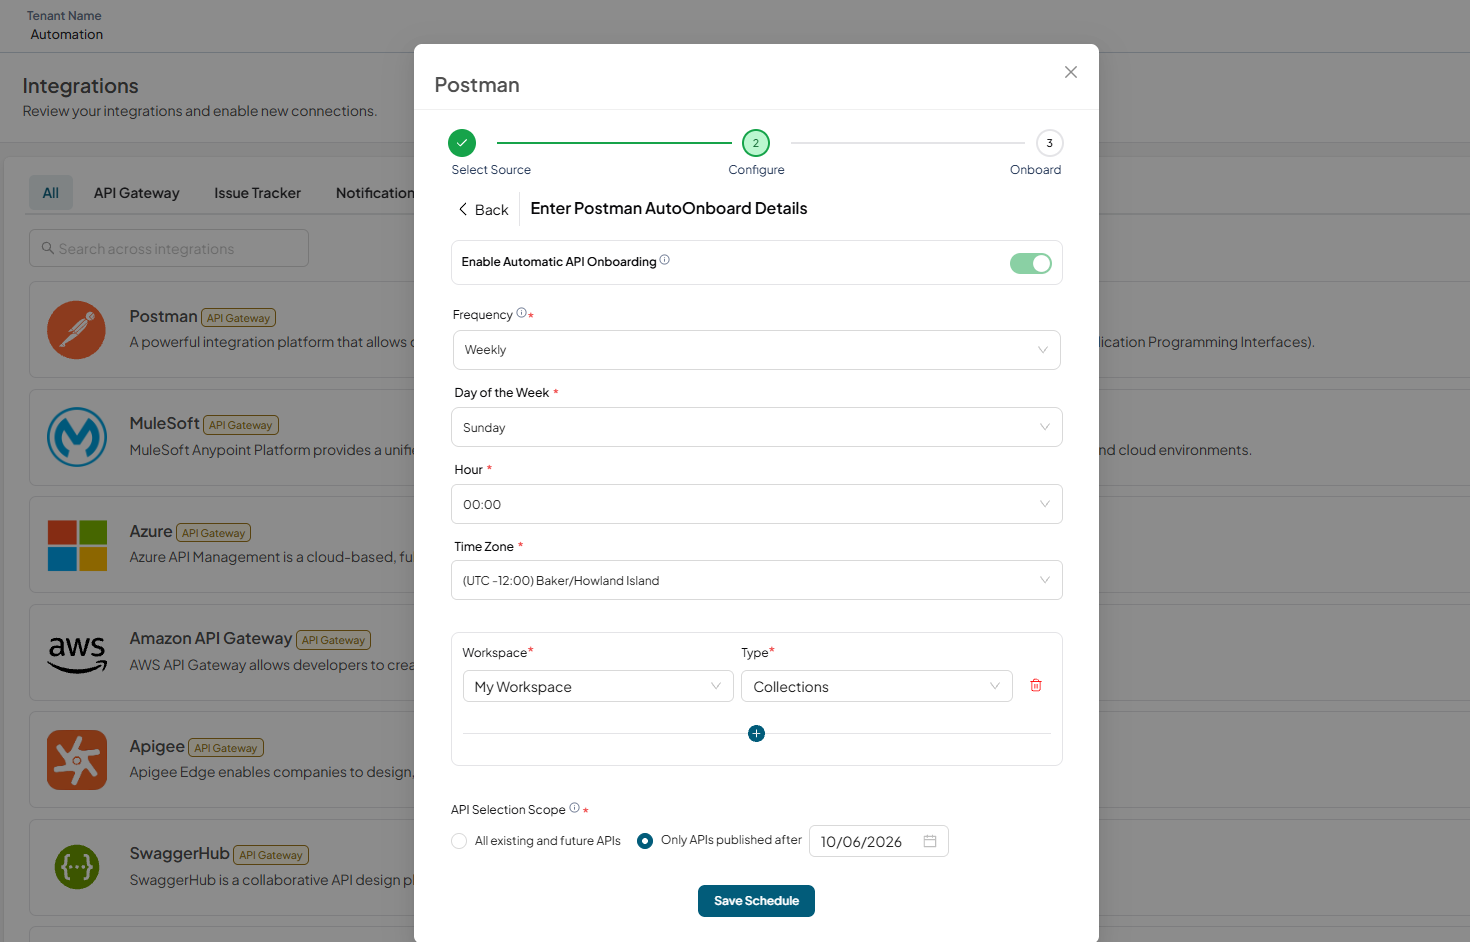Delete the workspace row with trash icon
Image resolution: width=1470 pixels, height=942 pixels.
[x=1036, y=686]
